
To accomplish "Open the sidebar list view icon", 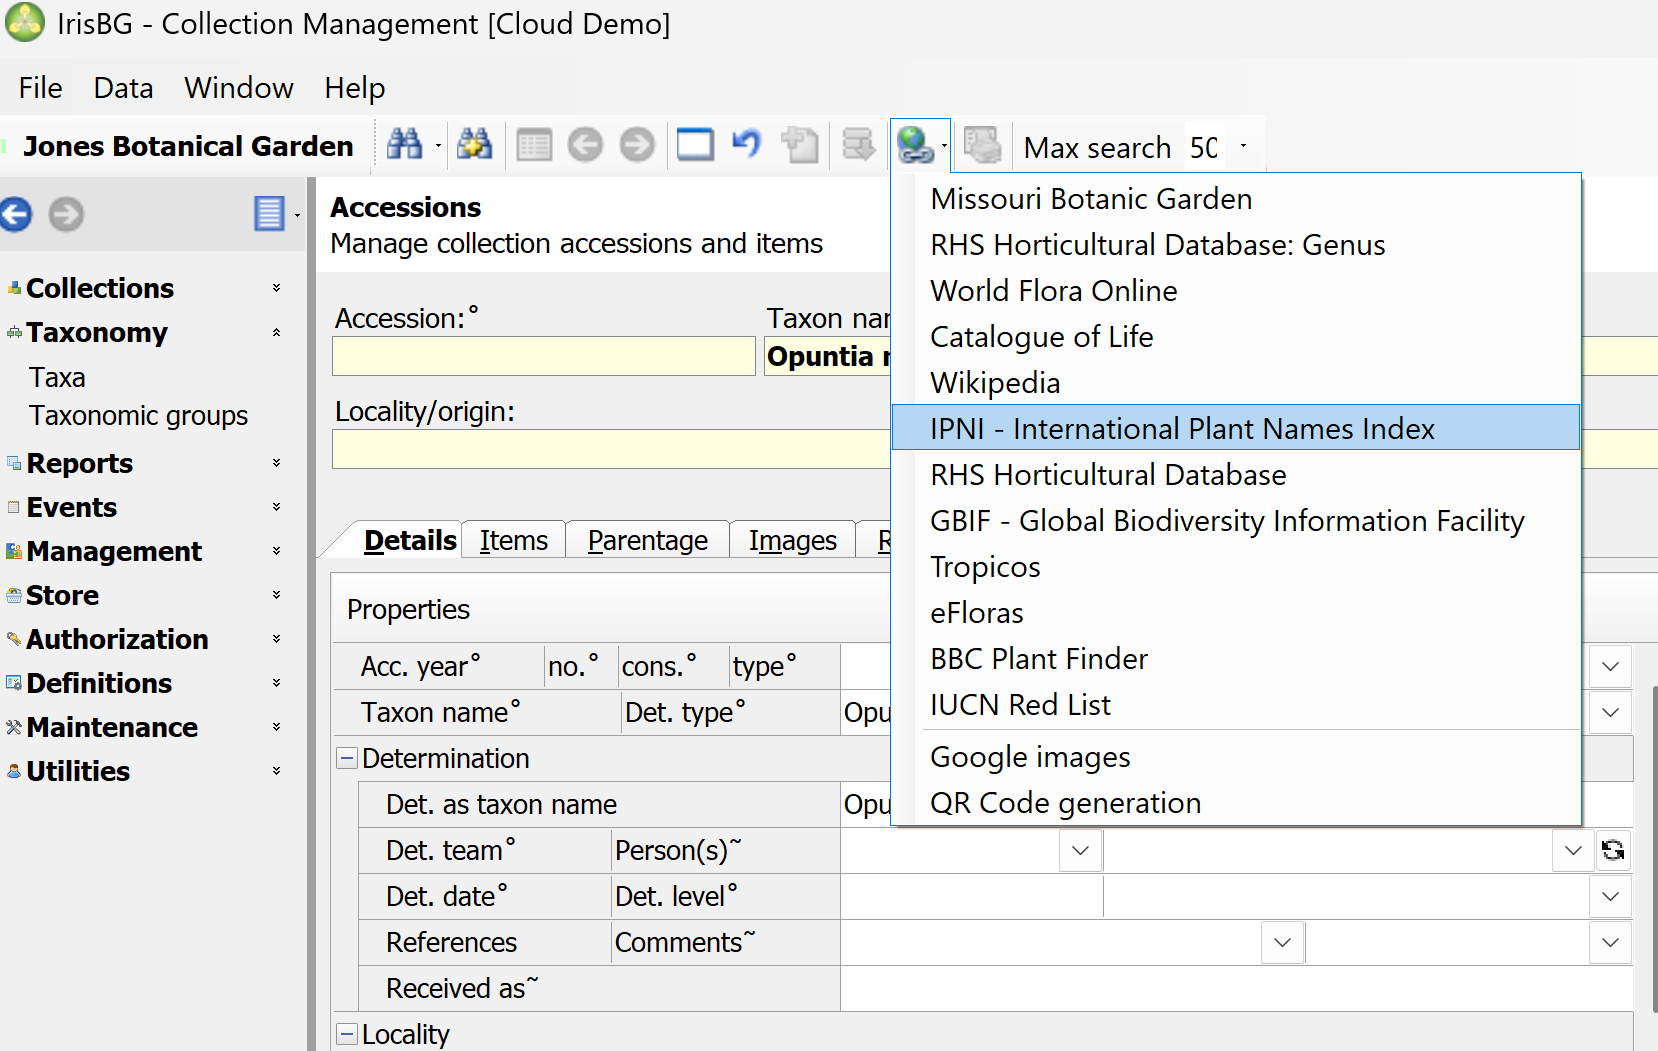I will (x=270, y=214).
